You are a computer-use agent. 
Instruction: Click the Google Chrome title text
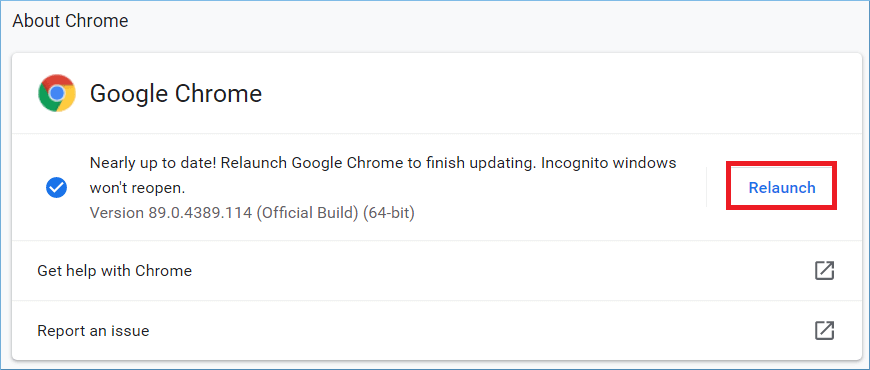[176, 94]
